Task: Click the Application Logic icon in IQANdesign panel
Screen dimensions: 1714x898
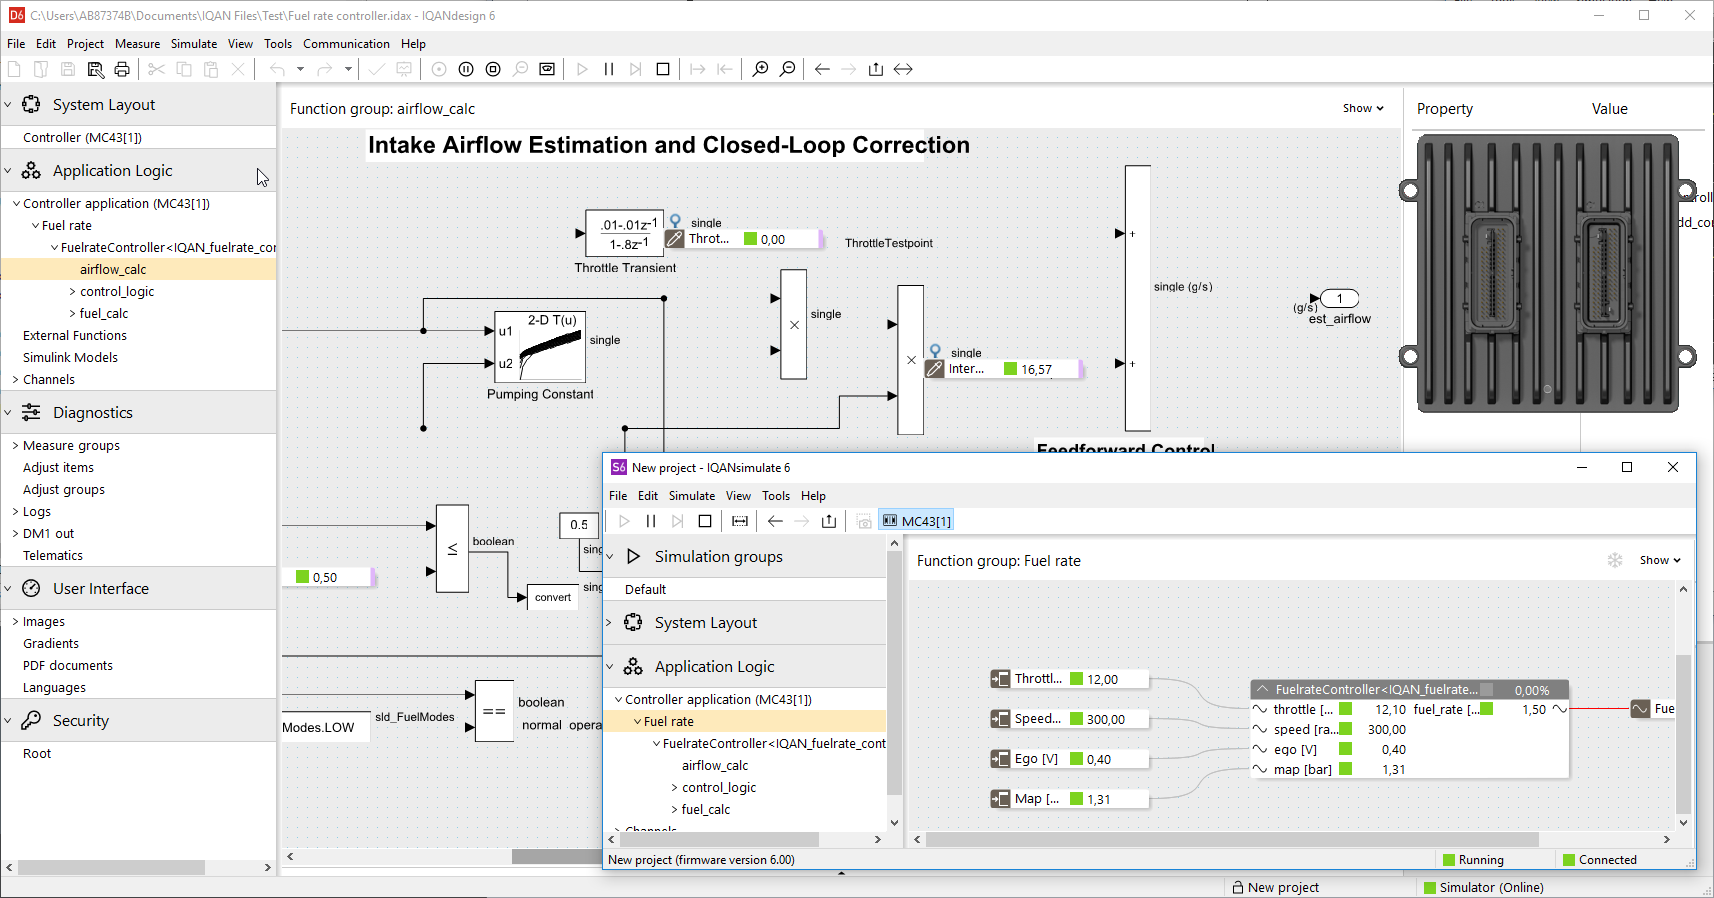Action: tap(31, 171)
